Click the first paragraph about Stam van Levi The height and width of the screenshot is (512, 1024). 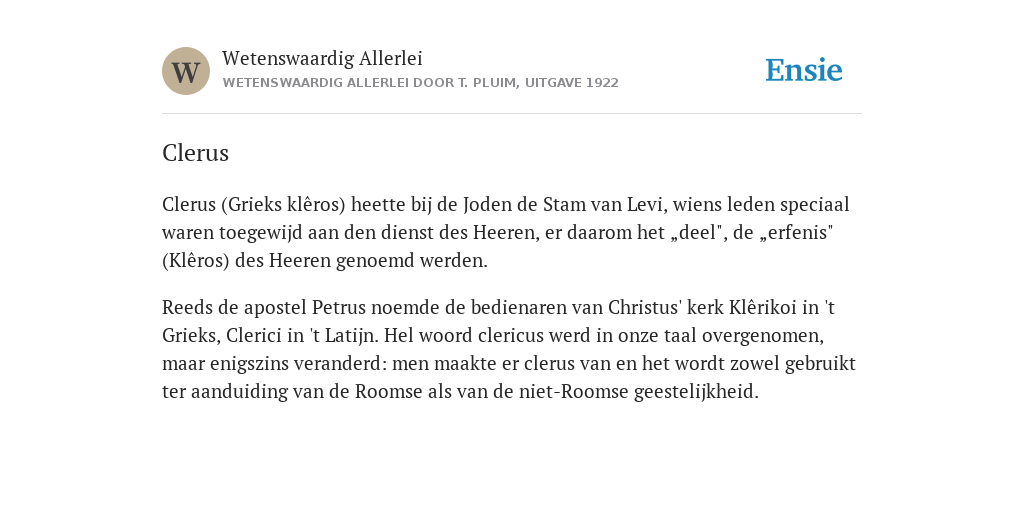(x=506, y=232)
